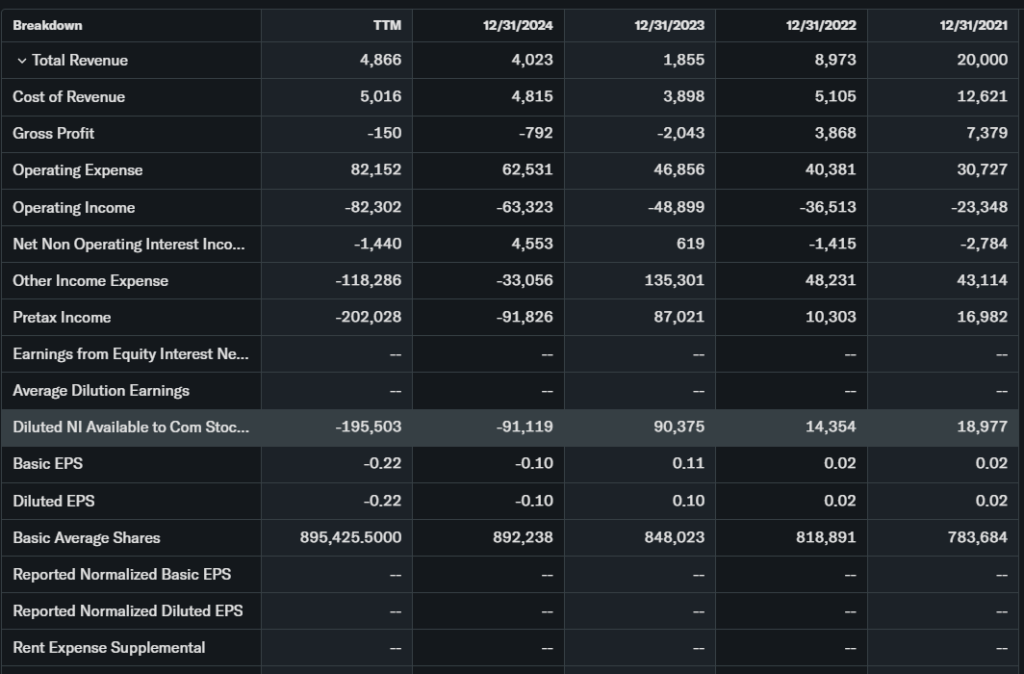Select the 12/31/2023 column header
This screenshot has width=1024, height=674.
click(x=669, y=25)
